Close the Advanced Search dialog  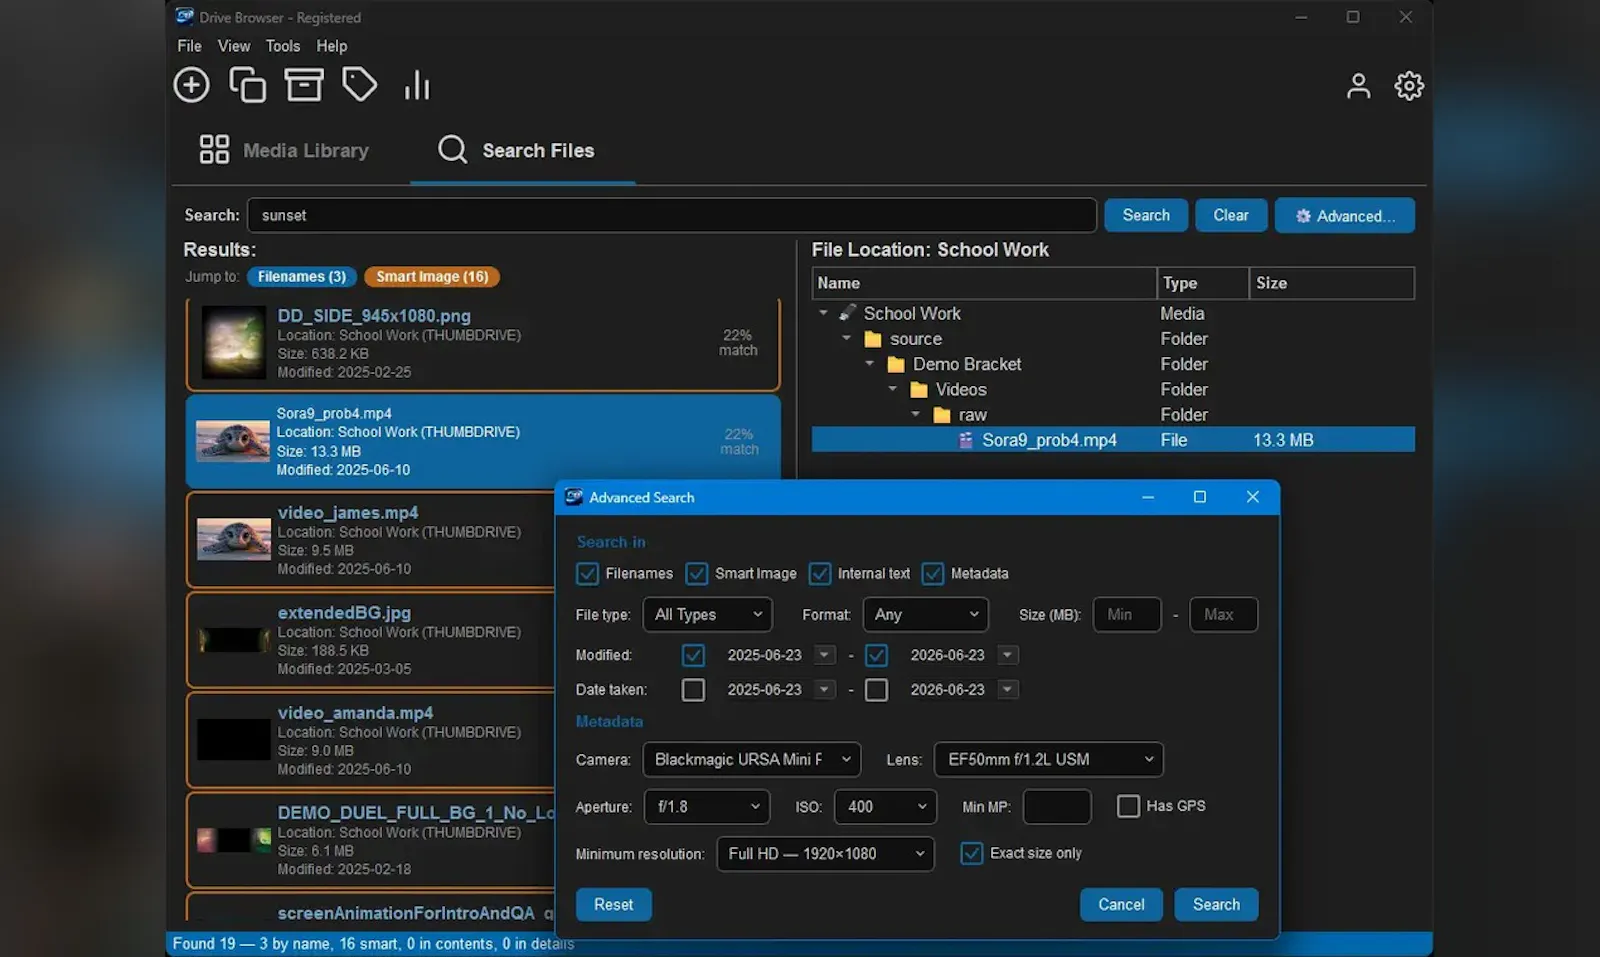coord(1252,497)
